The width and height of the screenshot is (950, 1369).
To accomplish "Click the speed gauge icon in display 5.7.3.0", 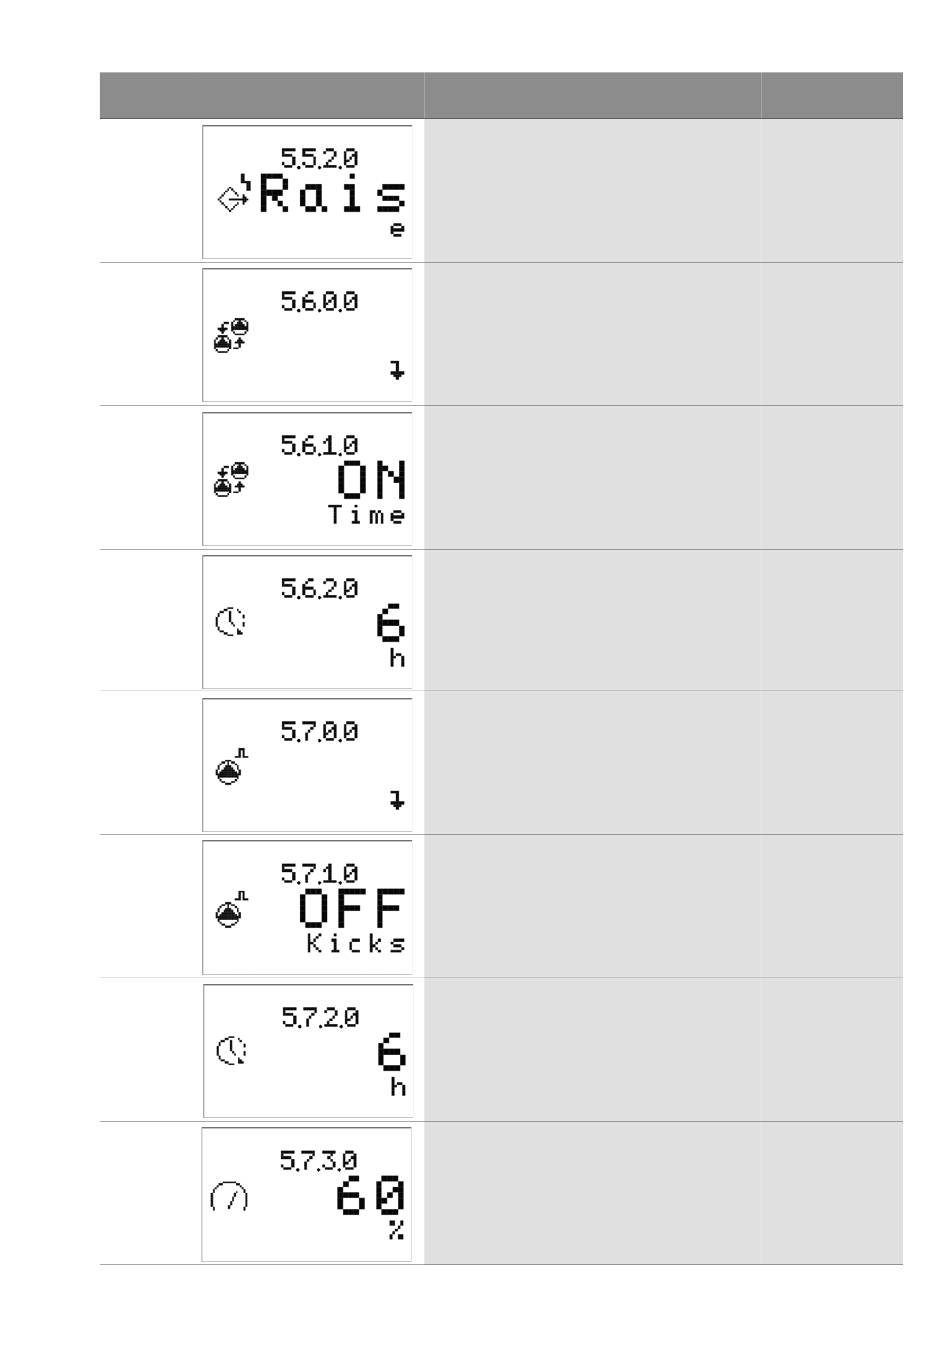I will (x=229, y=1196).
